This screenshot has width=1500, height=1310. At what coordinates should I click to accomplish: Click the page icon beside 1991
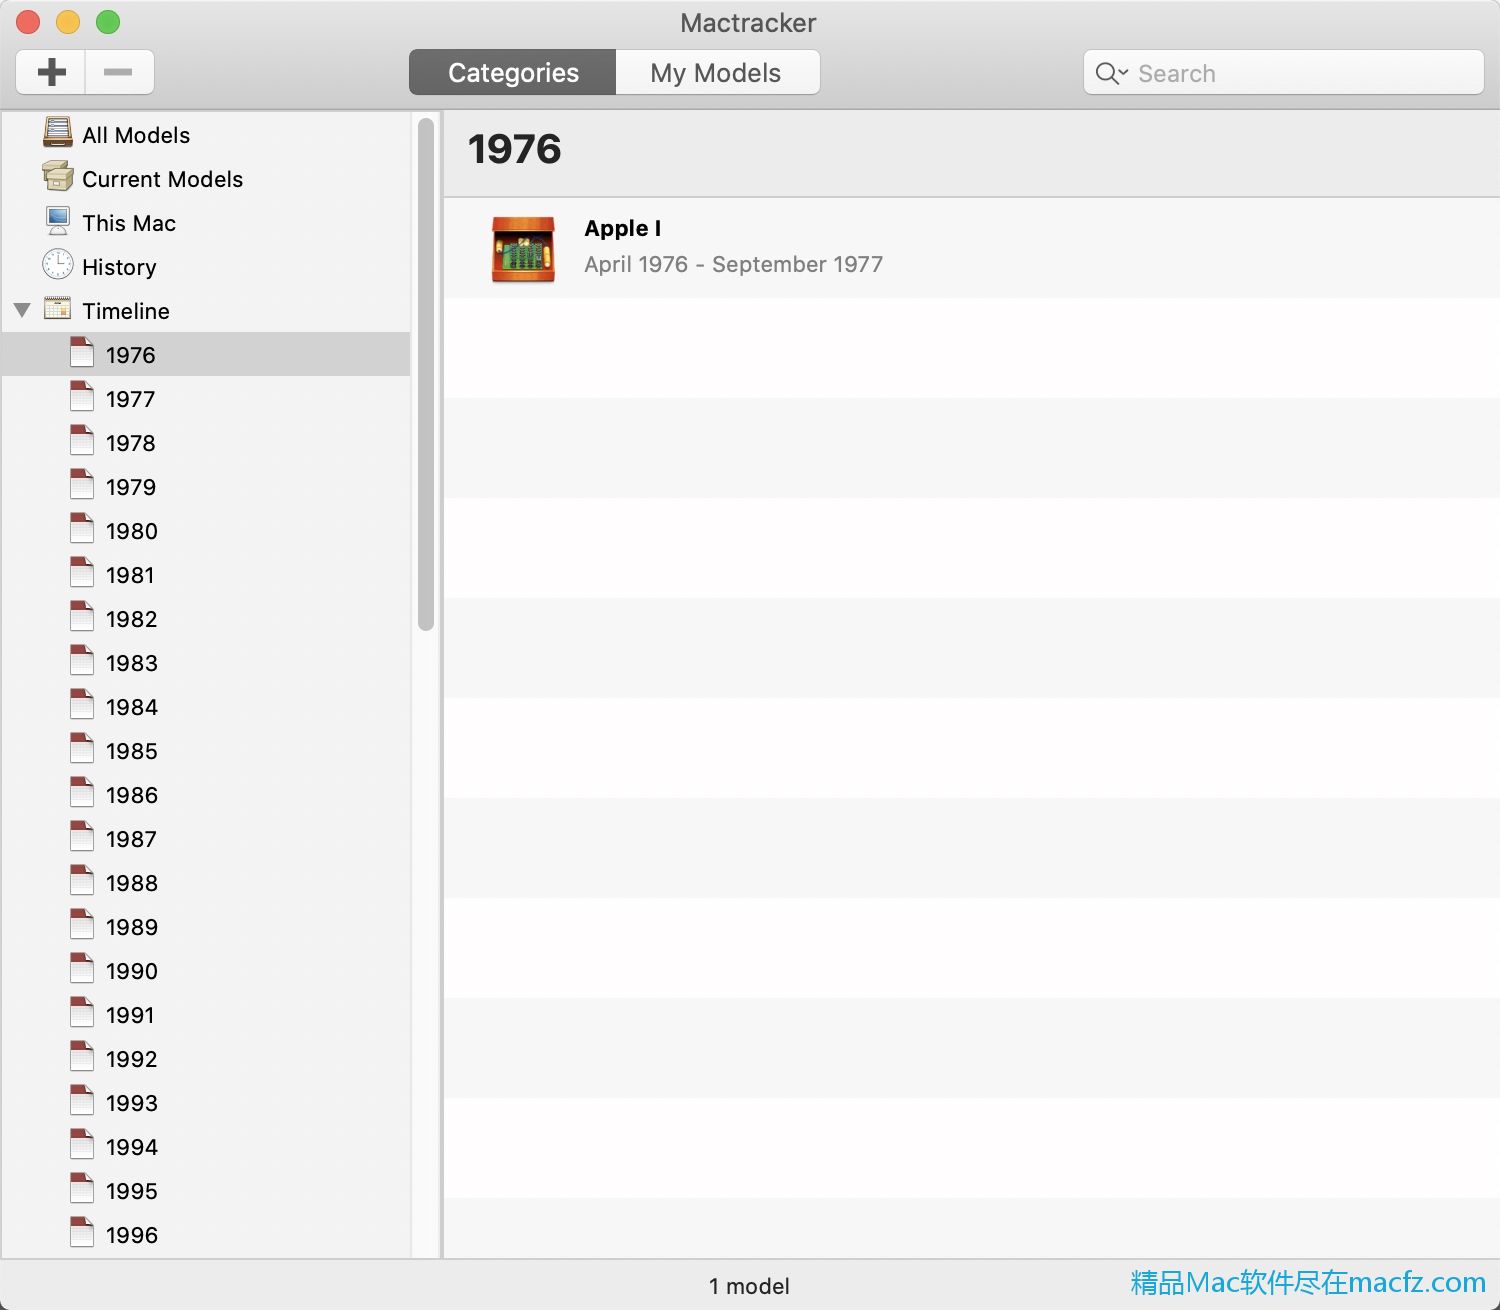(x=82, y=1013)
